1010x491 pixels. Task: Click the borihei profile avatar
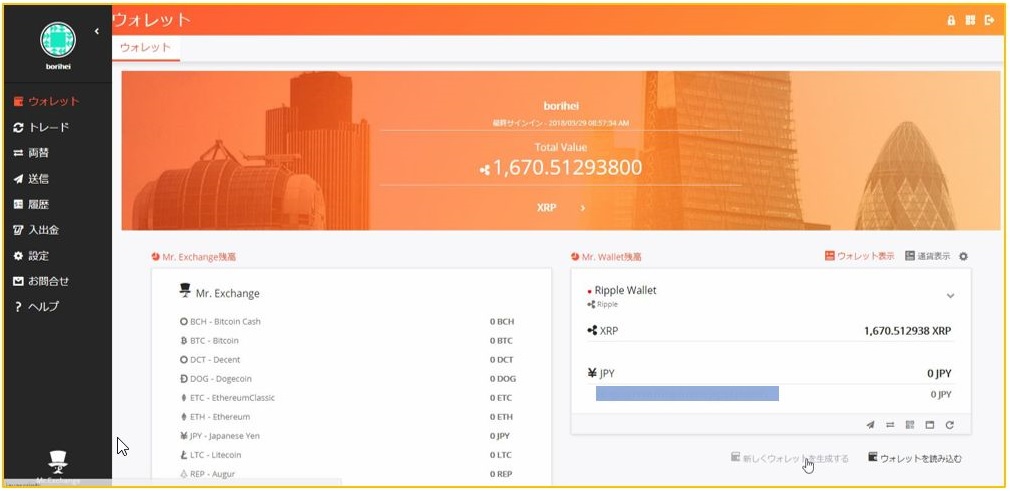coord(57,39)
